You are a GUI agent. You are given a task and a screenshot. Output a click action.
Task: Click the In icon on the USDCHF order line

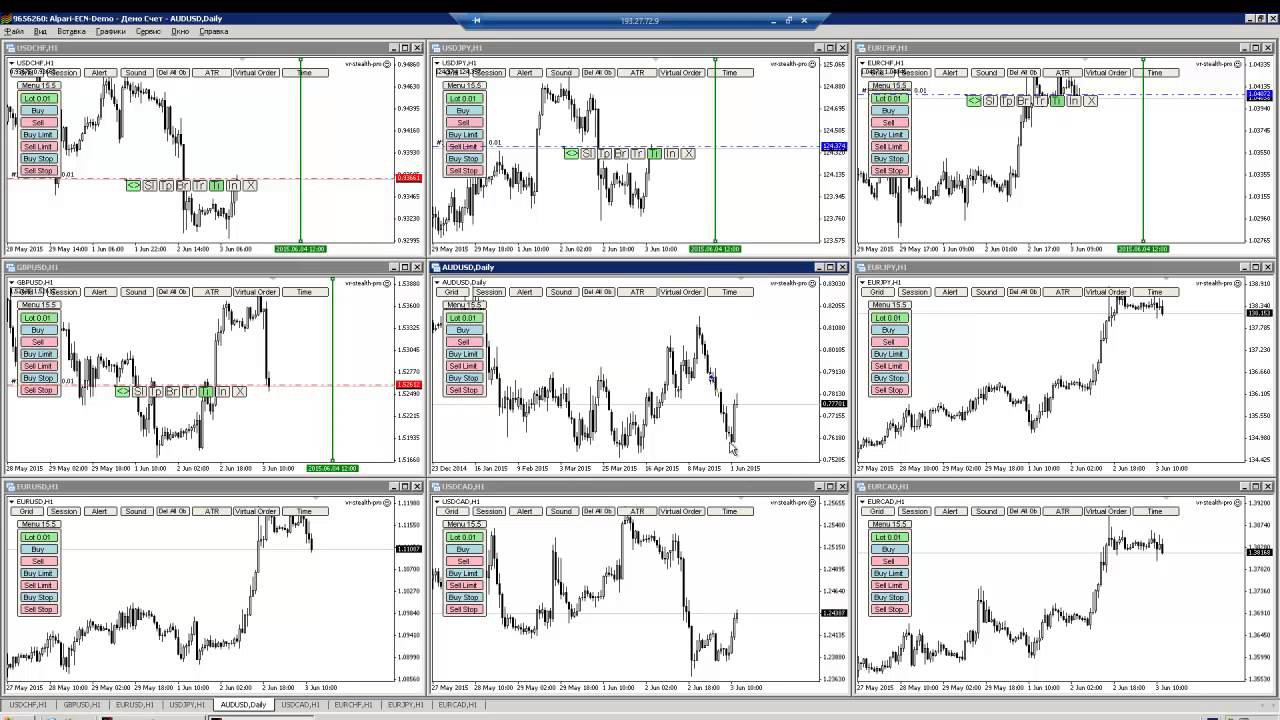tap(233, 185)
